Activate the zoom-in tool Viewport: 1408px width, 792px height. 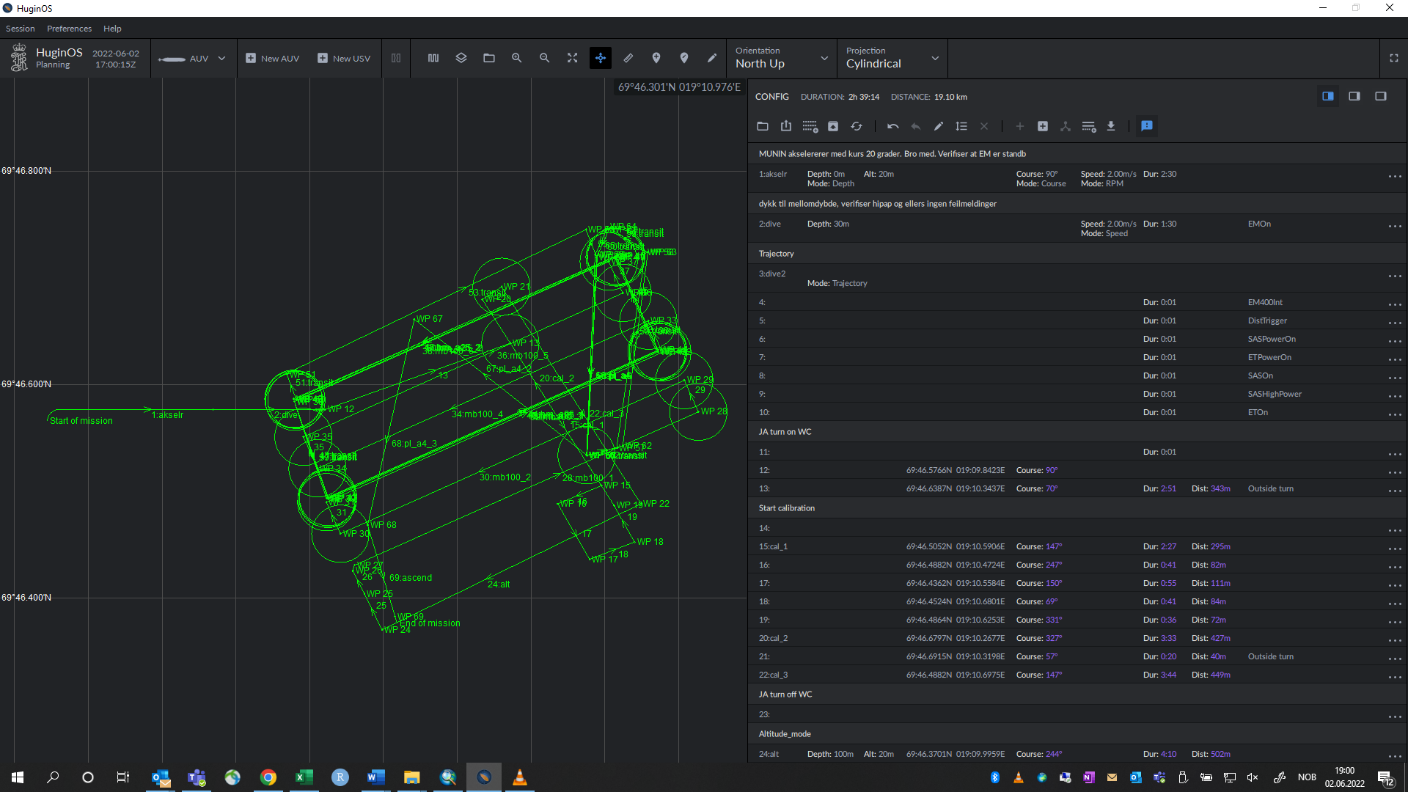(517, 58)
